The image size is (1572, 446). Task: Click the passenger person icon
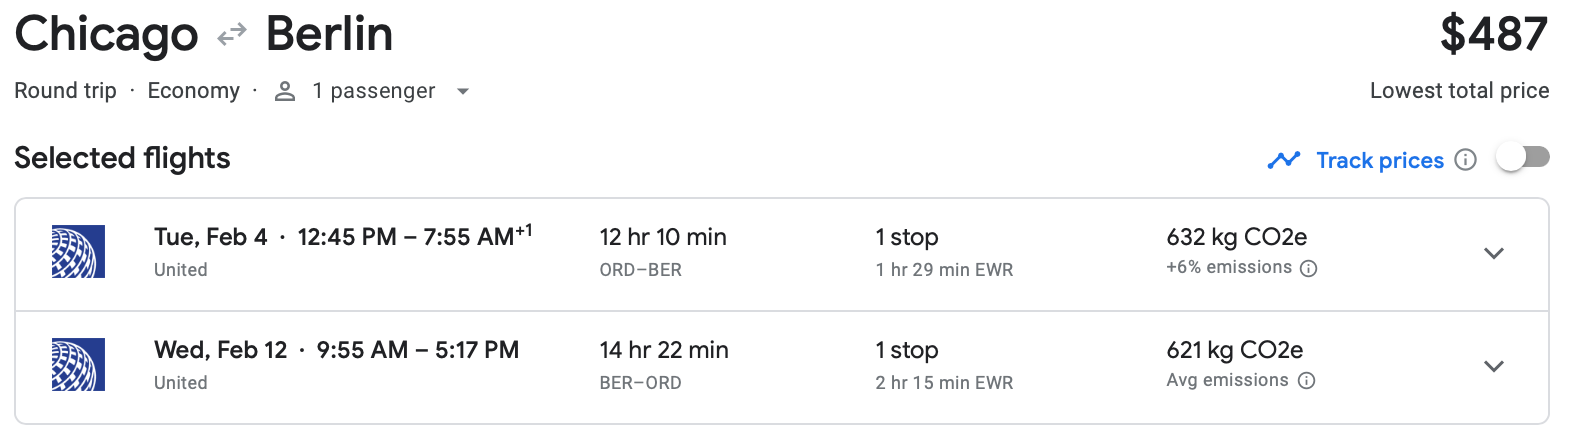tap(285, 91)
